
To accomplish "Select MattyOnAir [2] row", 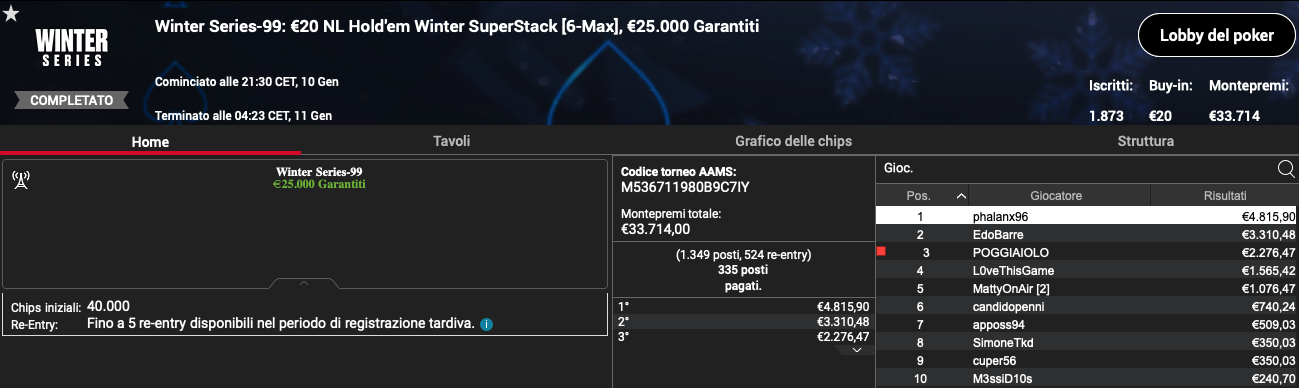I will click(1087, 288).
